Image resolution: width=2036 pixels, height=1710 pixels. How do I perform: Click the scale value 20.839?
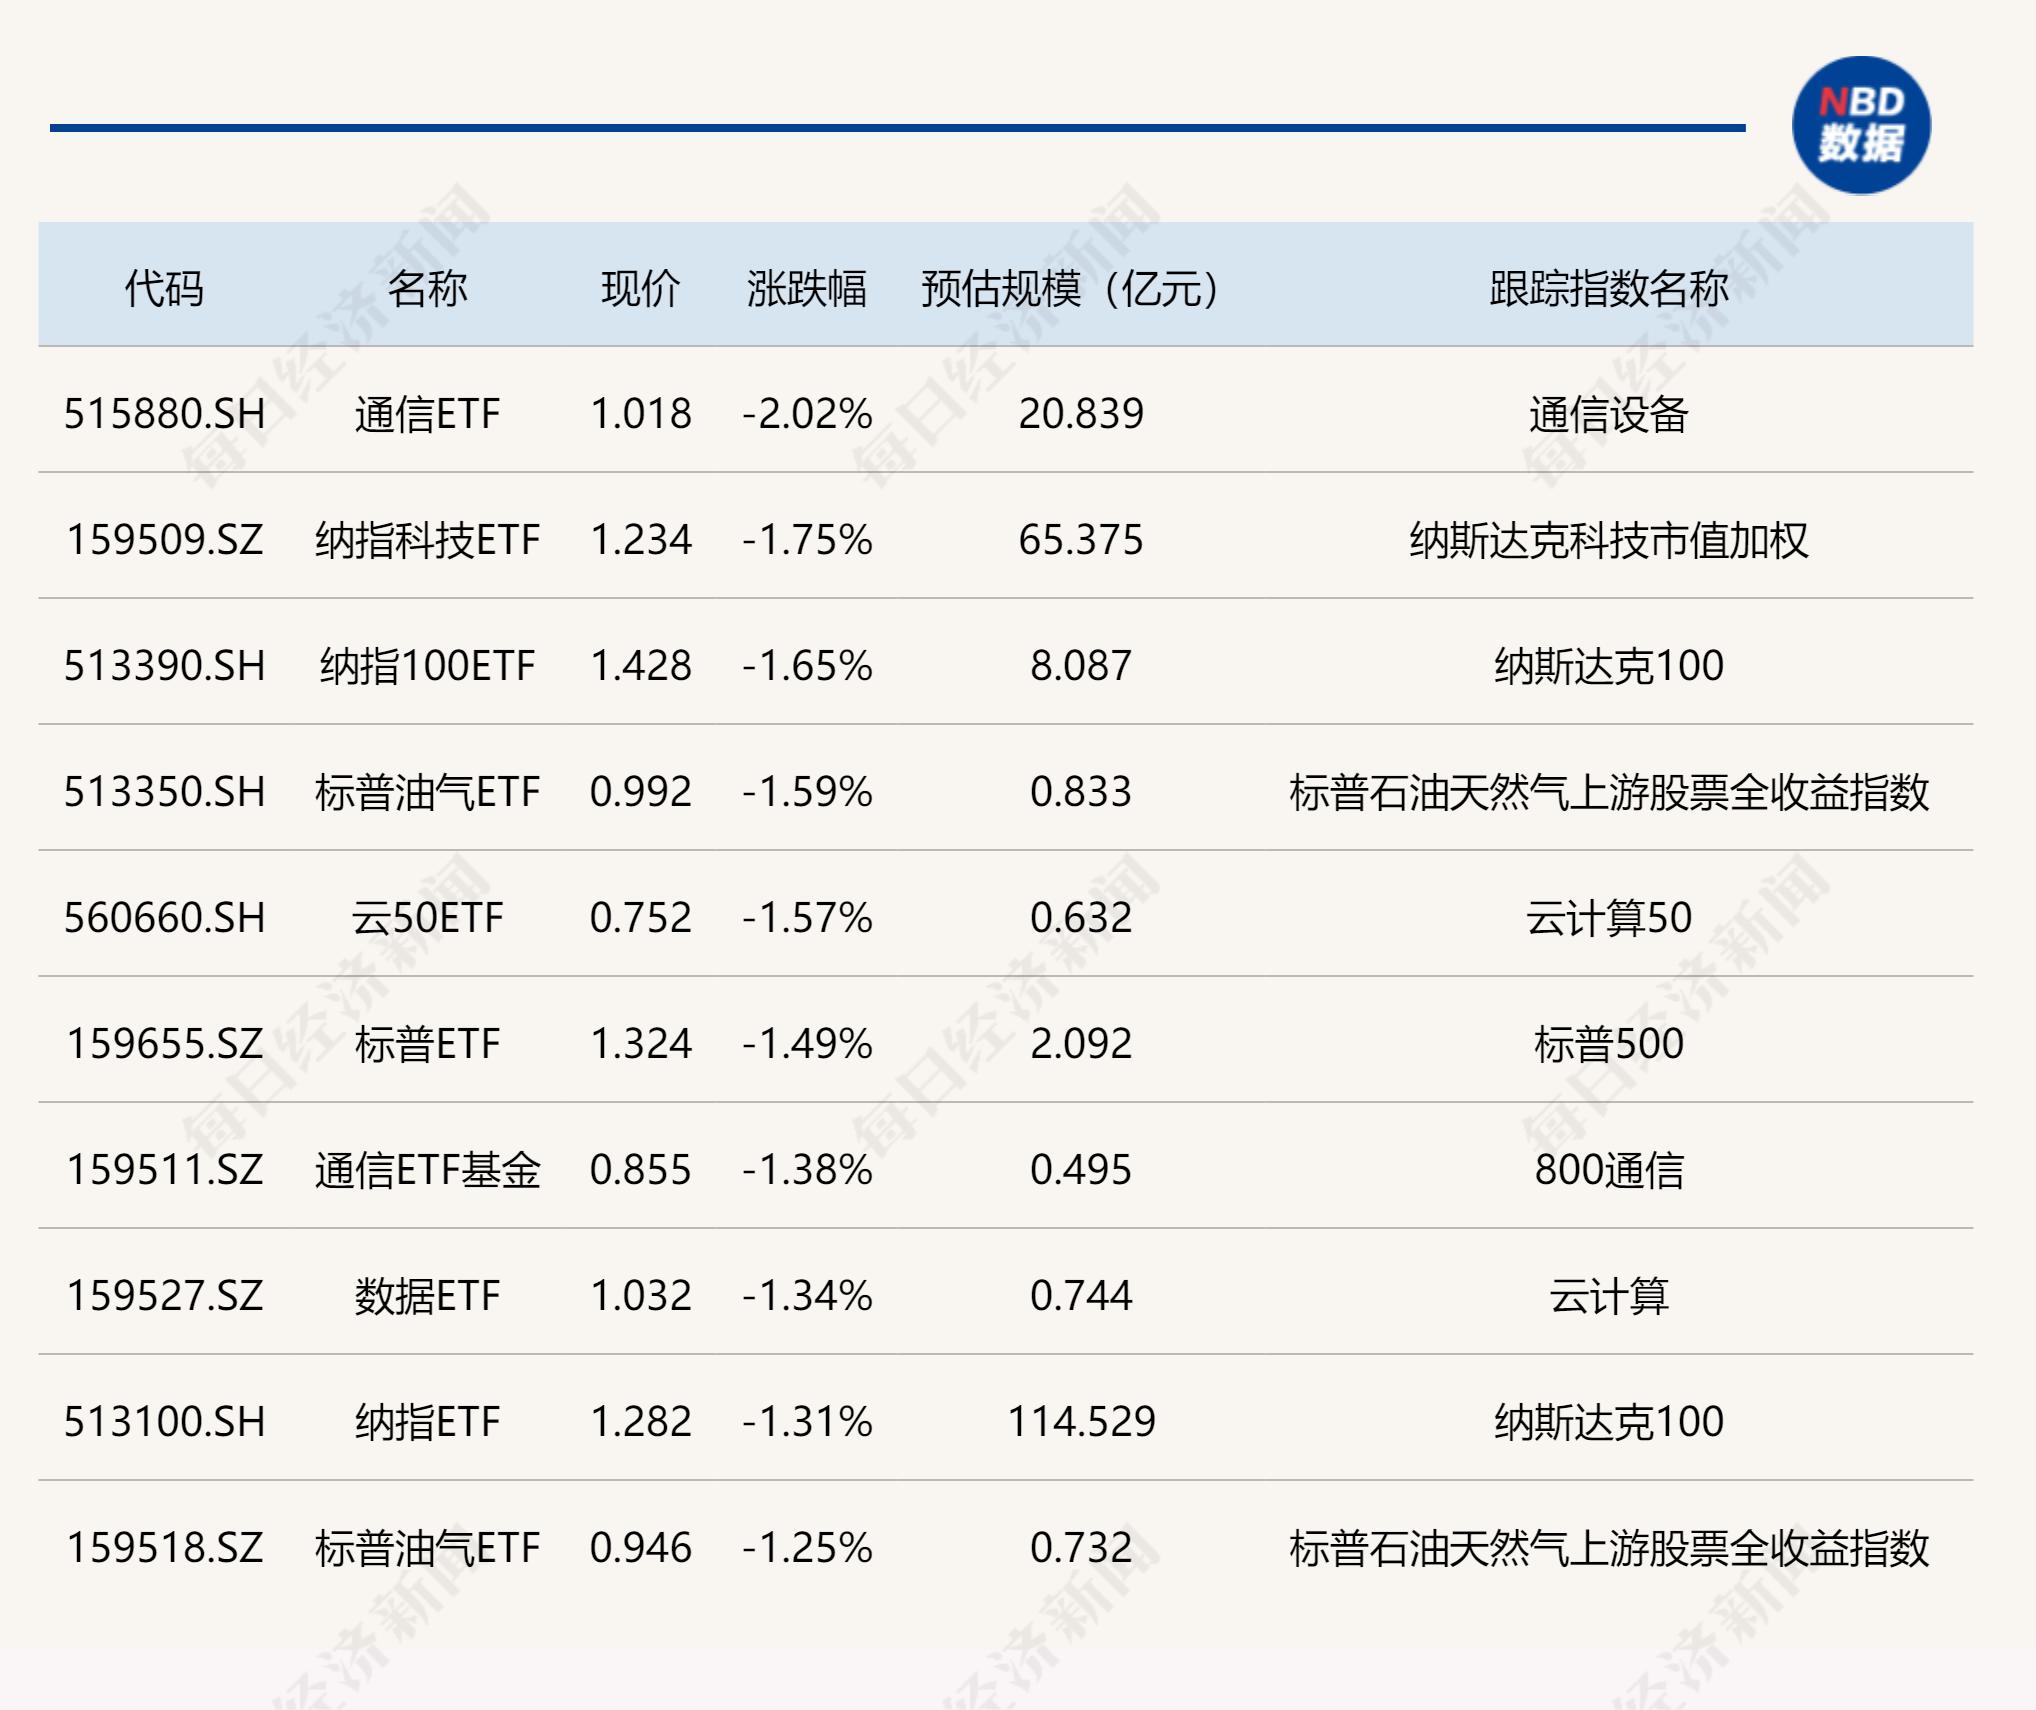click(1081, 414)
